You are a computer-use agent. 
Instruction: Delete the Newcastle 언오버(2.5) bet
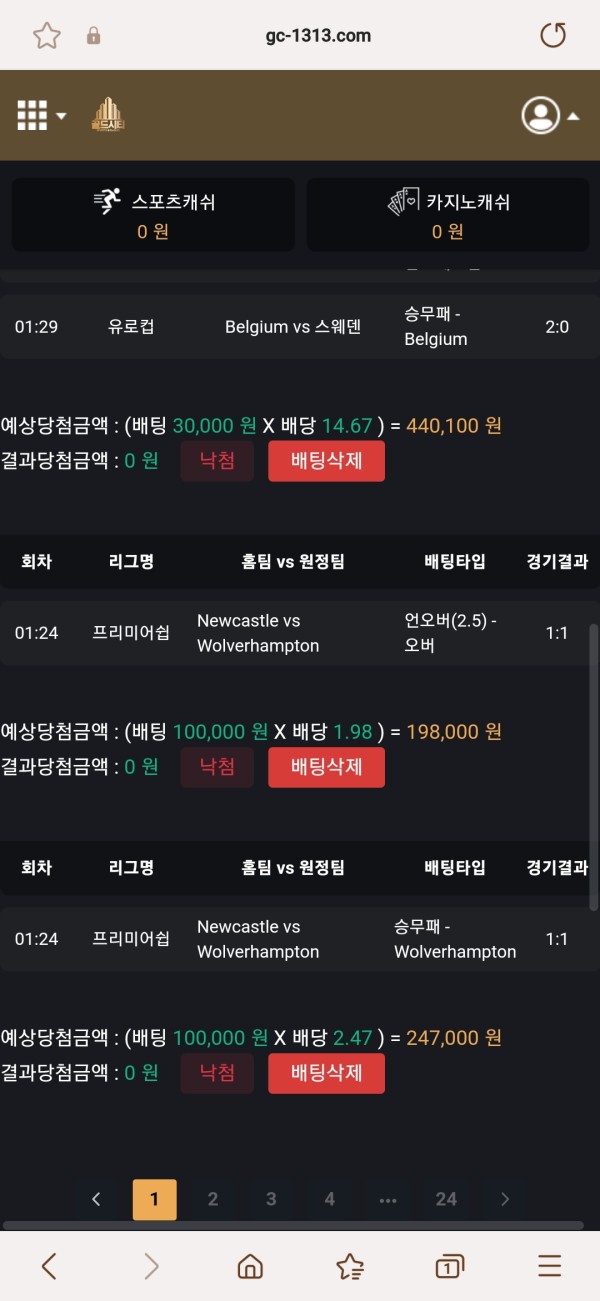point(326,767)
